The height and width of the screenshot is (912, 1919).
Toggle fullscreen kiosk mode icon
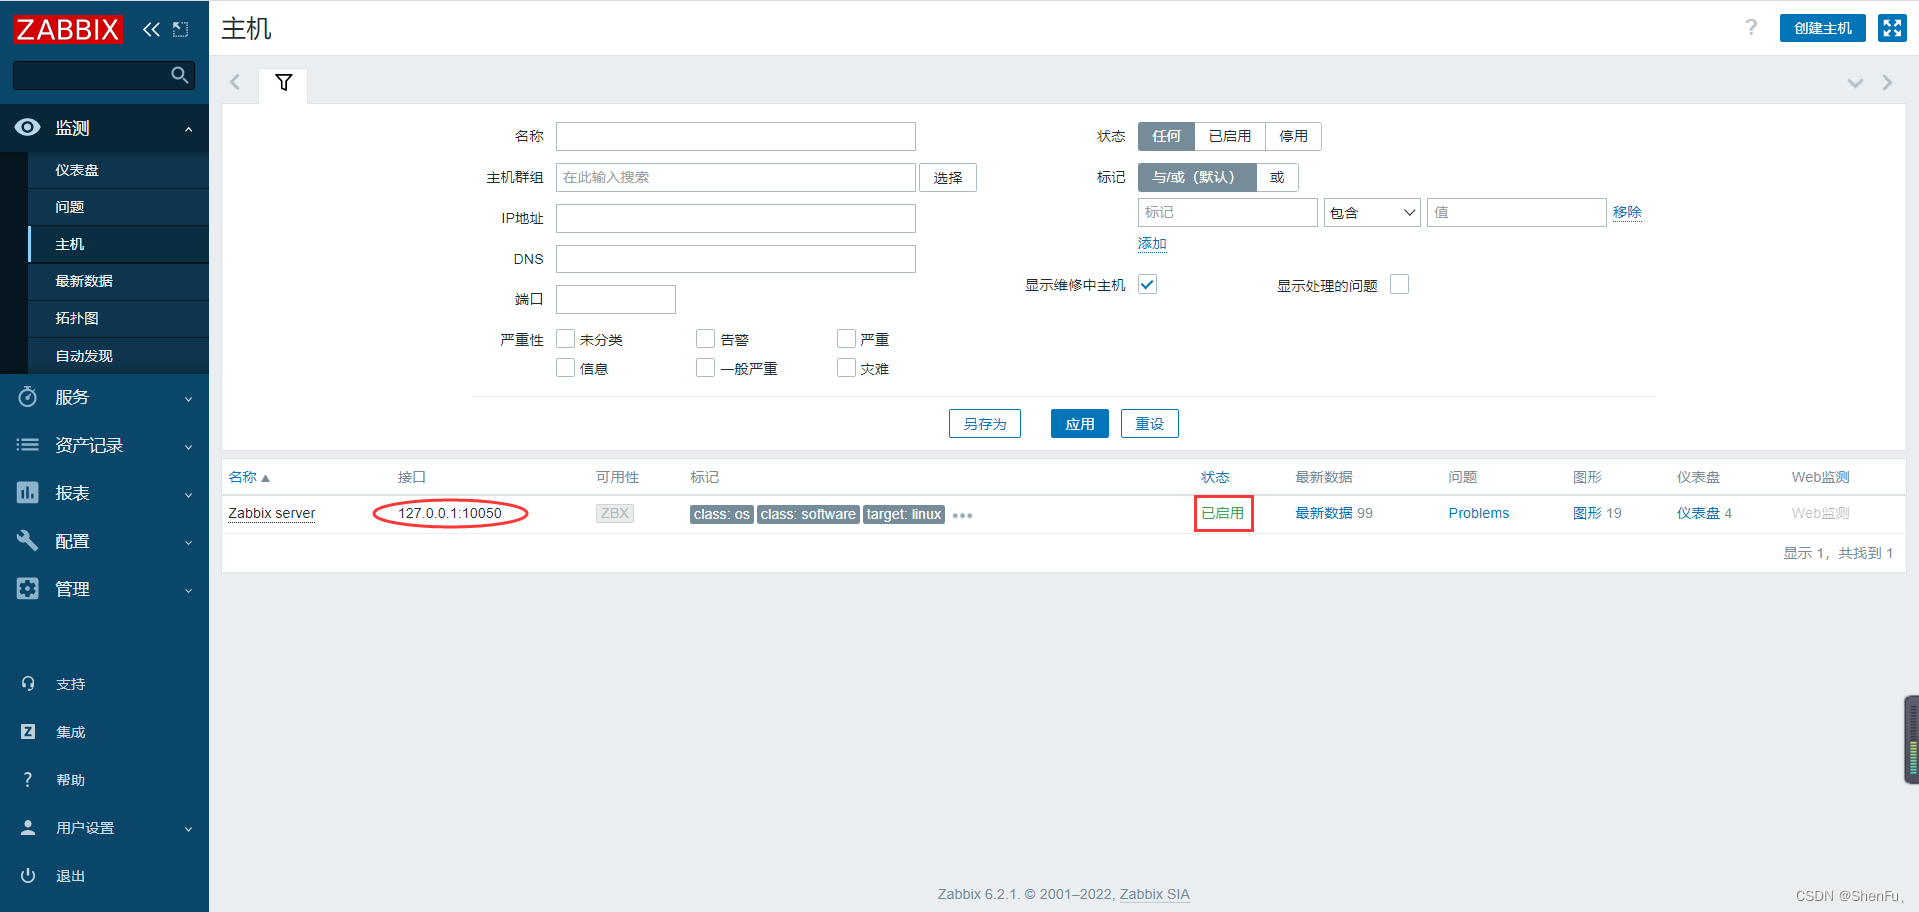1892,28
